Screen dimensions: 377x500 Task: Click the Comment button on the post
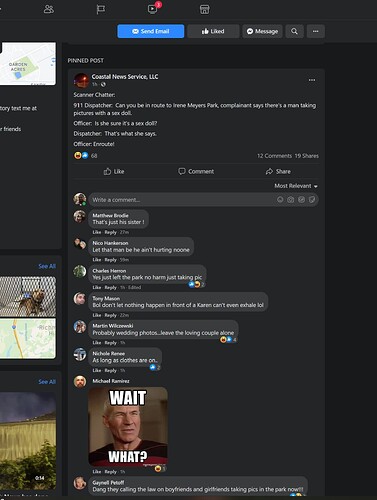(x=196, y=171)
